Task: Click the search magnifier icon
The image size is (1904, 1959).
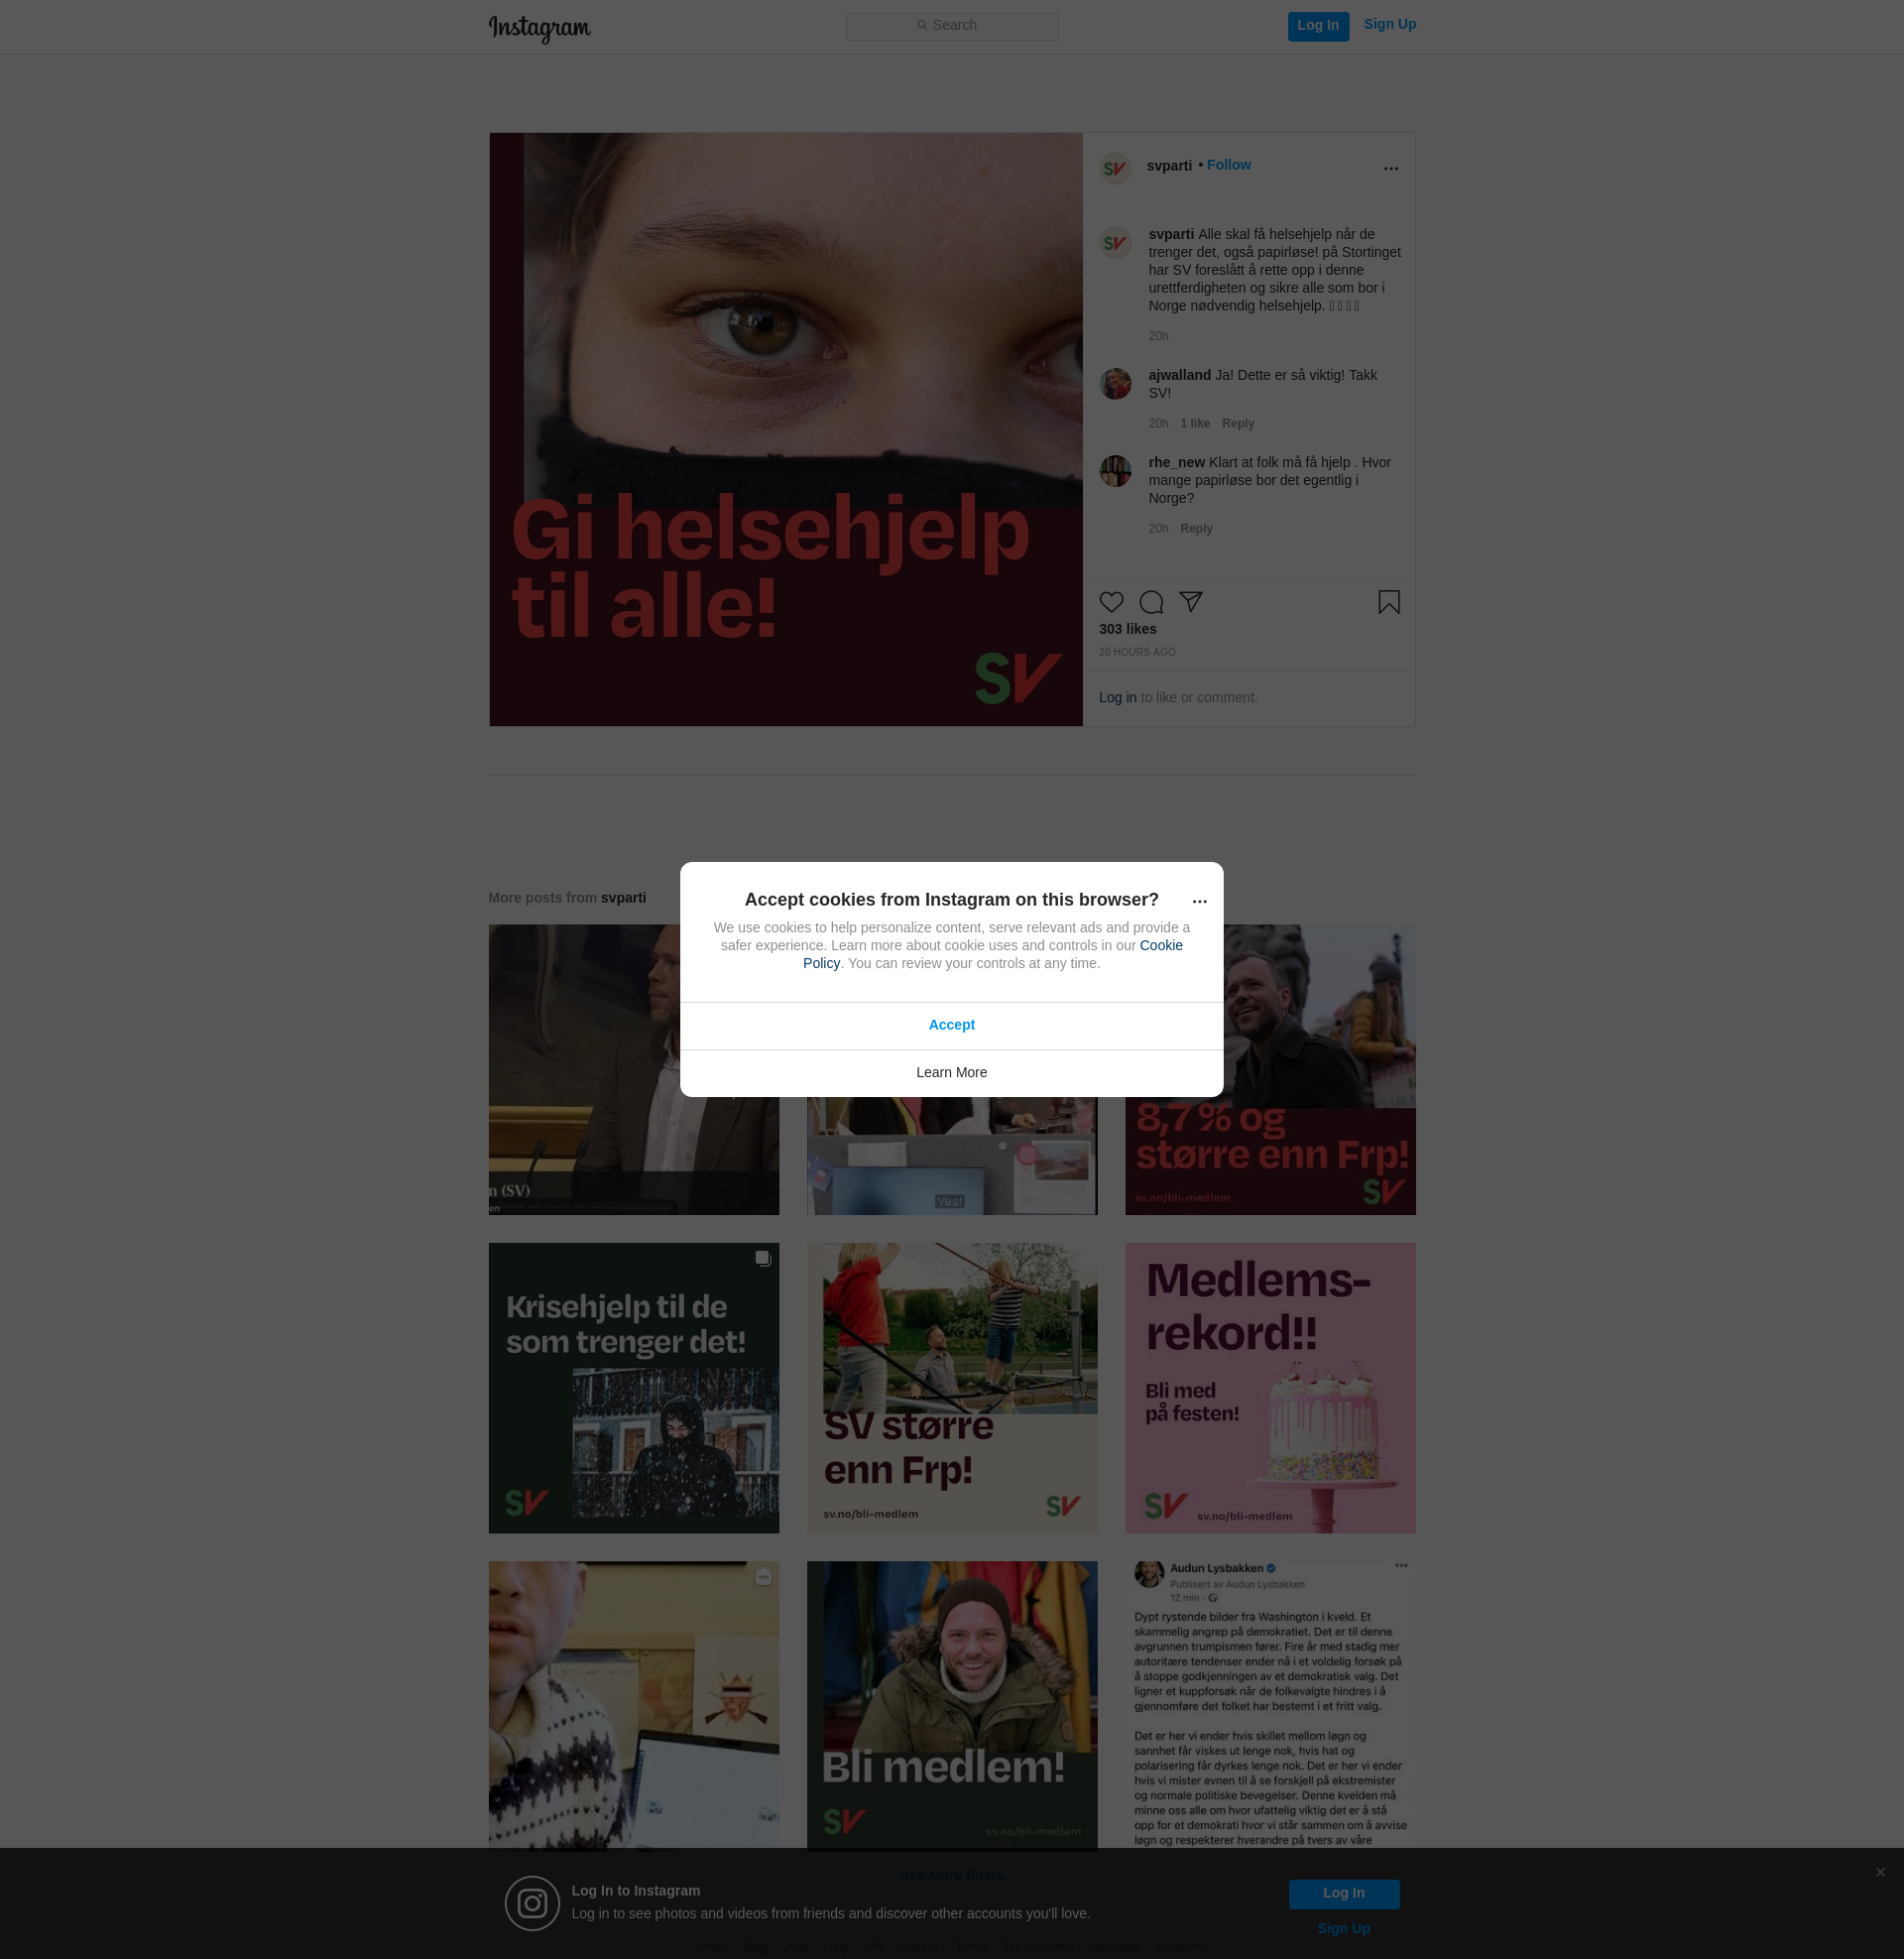Action: (x=922, y=26)
